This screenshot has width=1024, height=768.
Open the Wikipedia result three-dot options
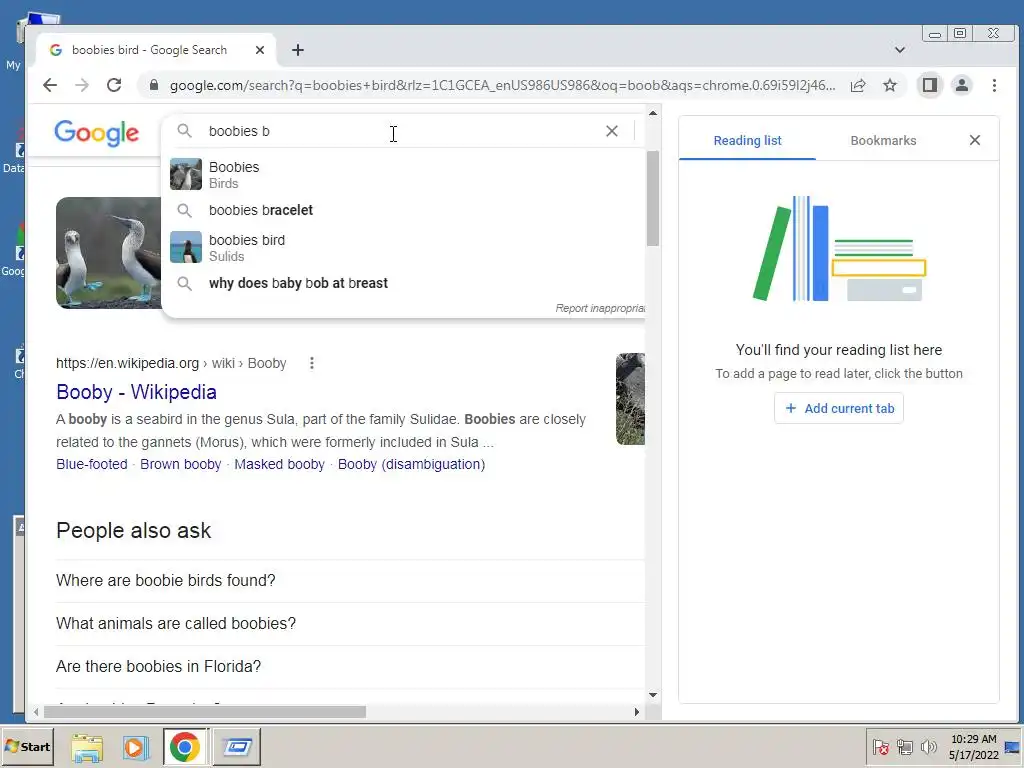click(x=312, y=363)
